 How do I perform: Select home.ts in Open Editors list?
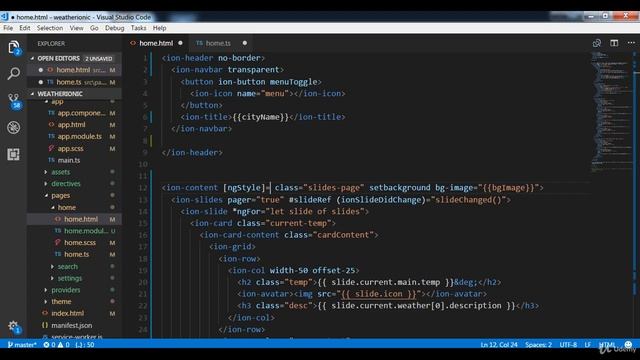click(x=75, y=82)
